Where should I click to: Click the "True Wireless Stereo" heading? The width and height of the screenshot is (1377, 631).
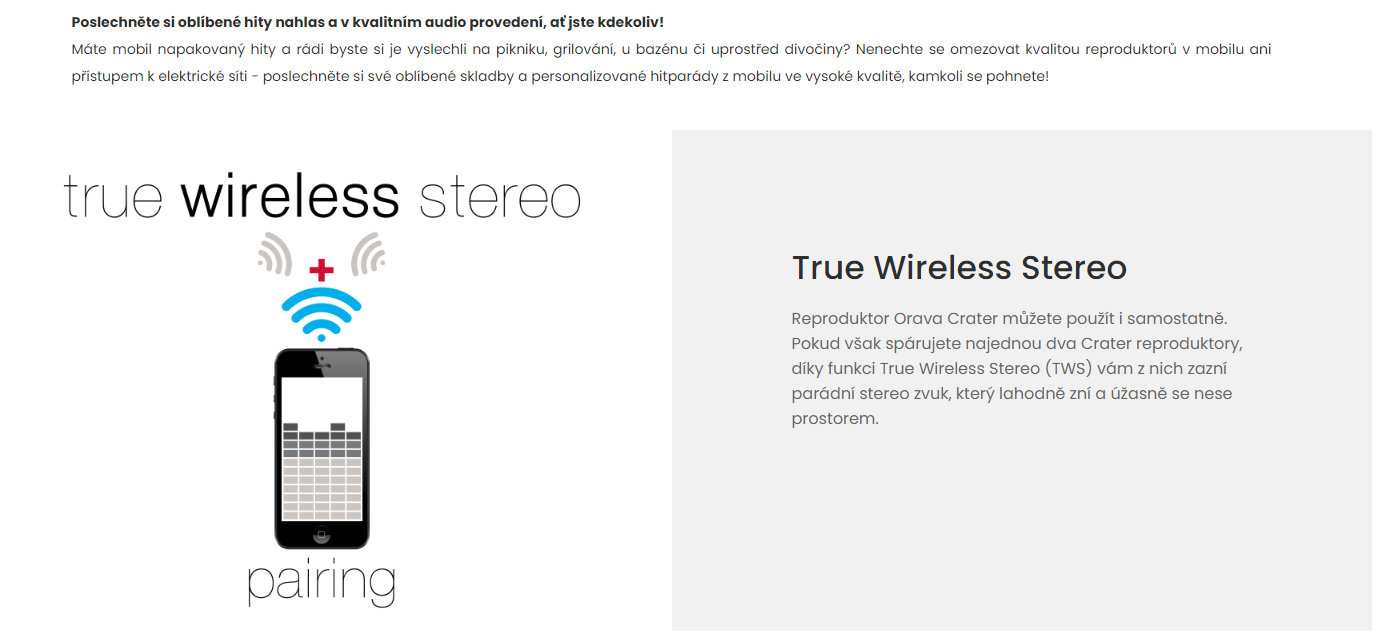click(959, 267)
